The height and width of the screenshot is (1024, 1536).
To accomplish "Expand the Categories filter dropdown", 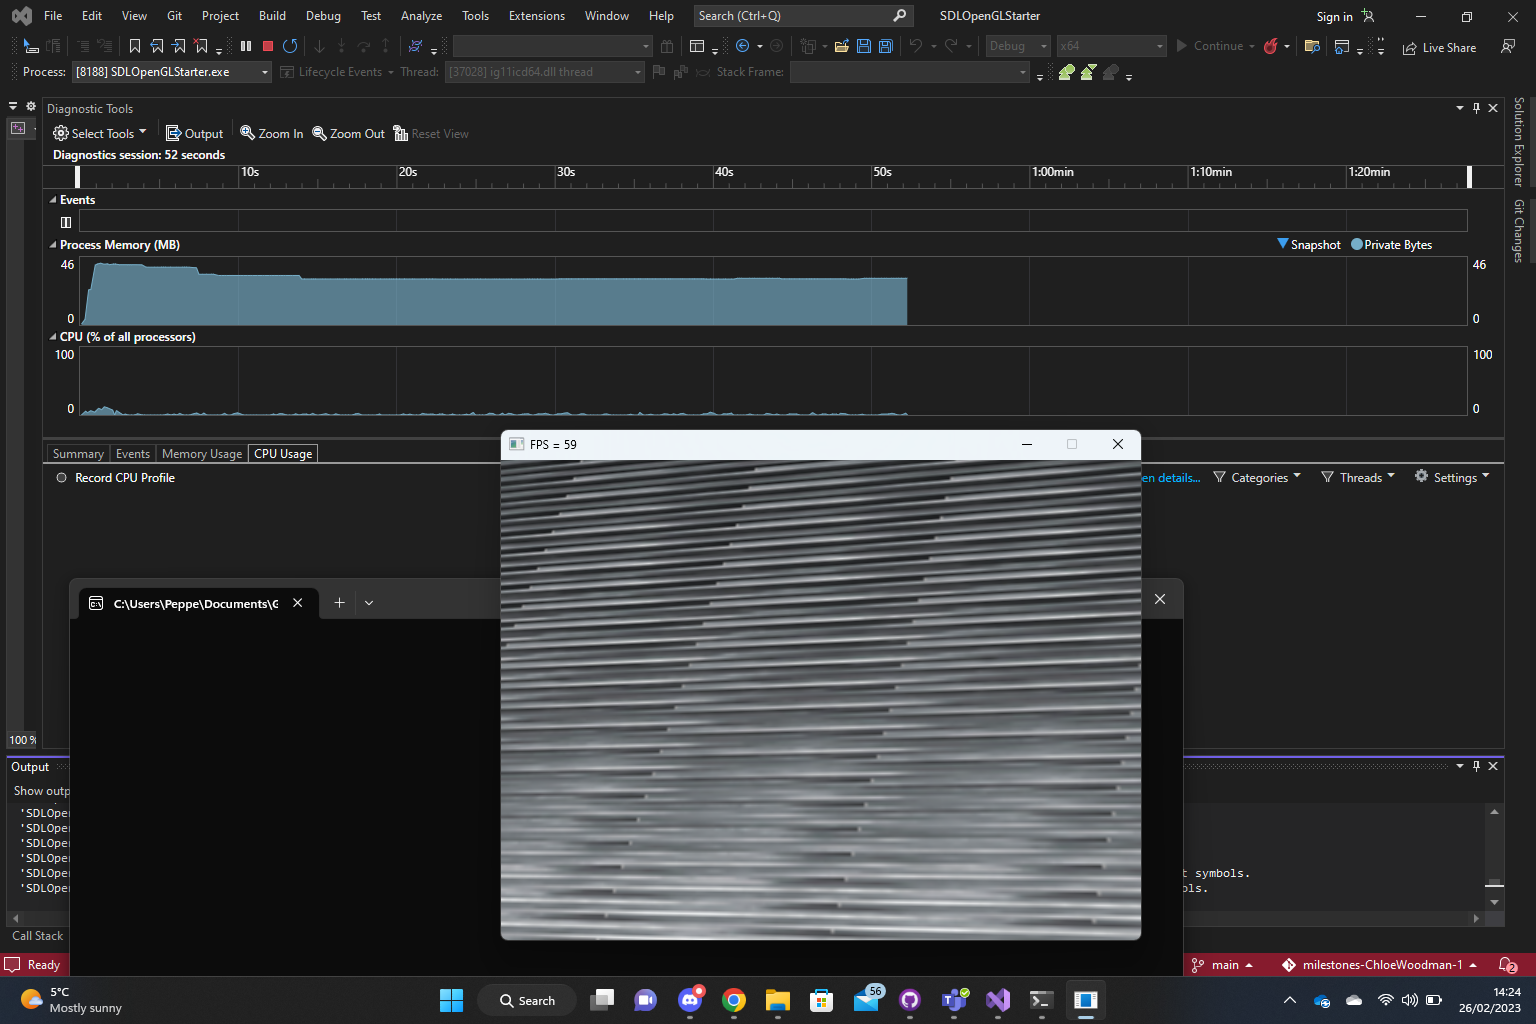I will tap(1257, 478).
